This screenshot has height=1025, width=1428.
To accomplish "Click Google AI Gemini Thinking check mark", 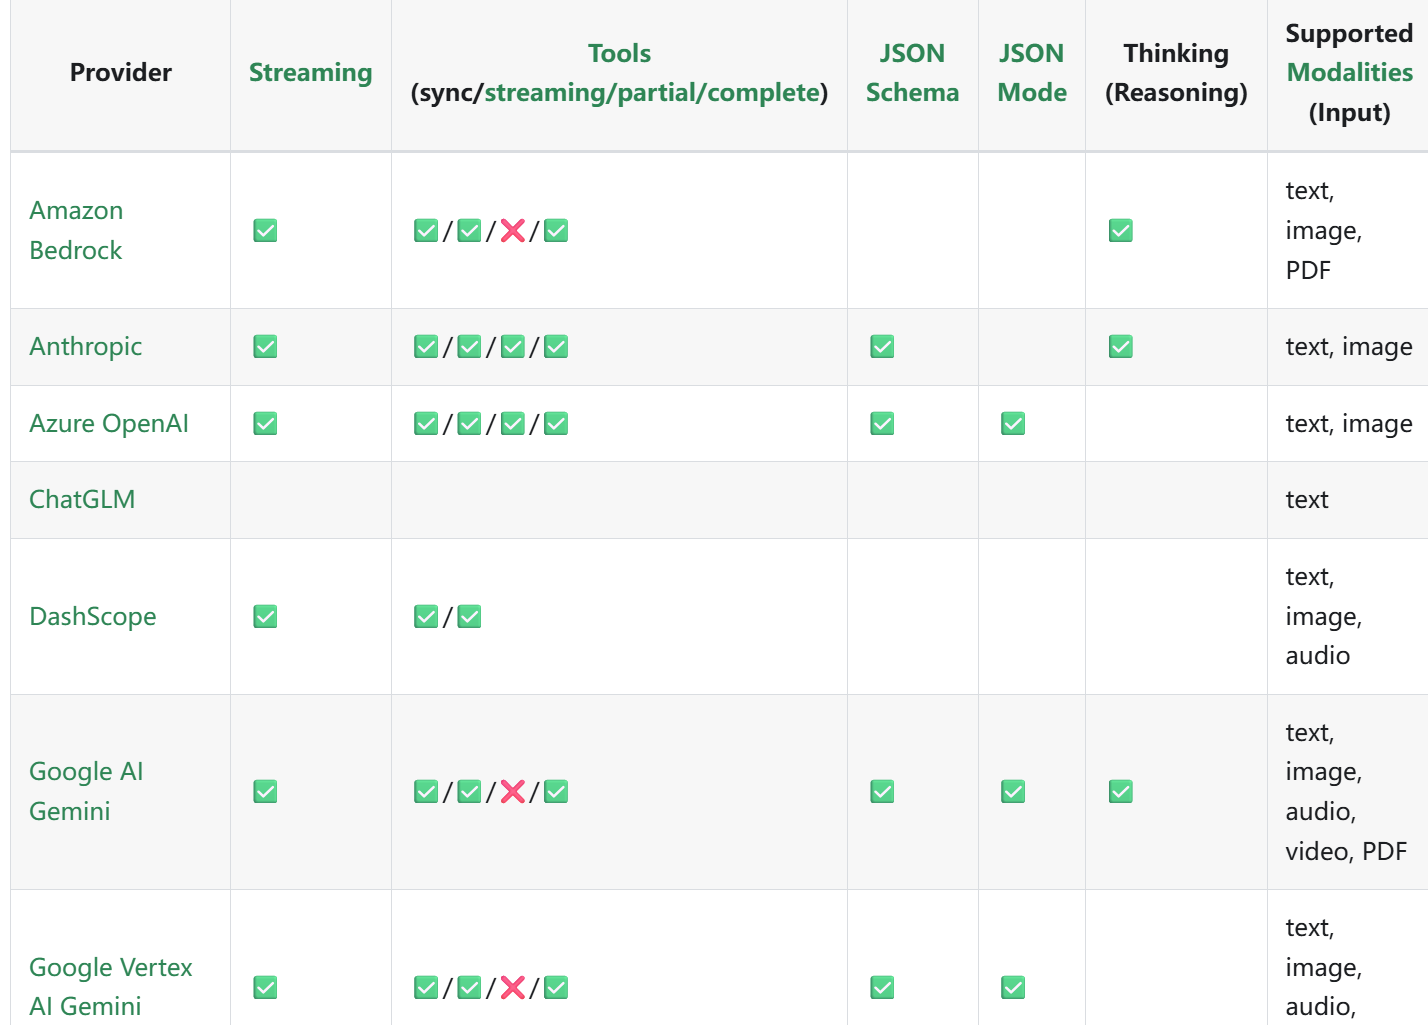I will click(x=1121, y=792).
